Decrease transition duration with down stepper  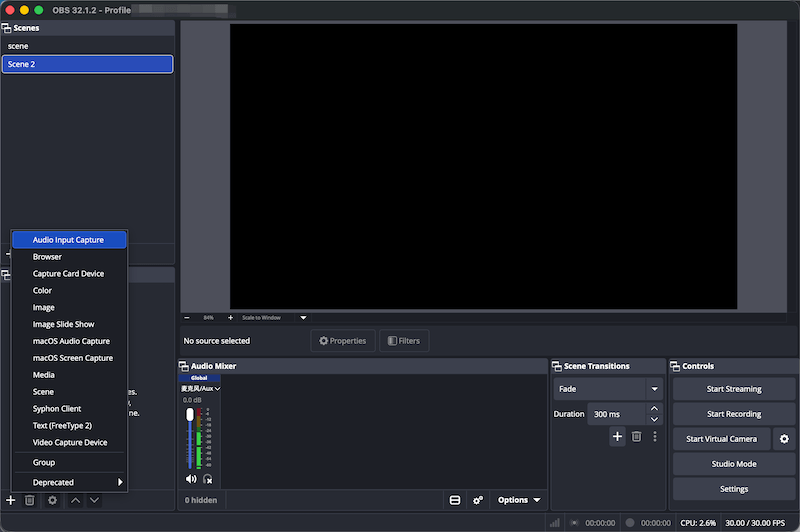click(x=655, y=420)
